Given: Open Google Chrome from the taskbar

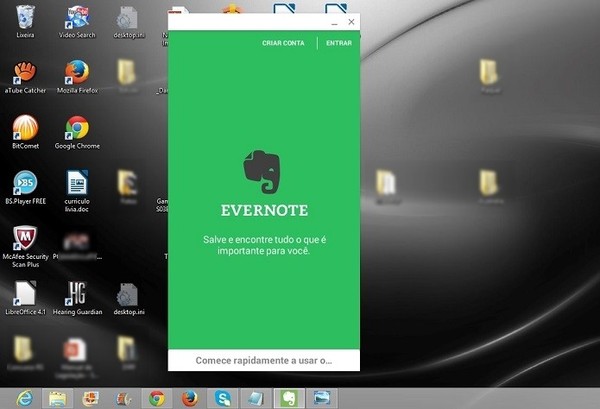Looking at the screenshot, I should (157, 399).
